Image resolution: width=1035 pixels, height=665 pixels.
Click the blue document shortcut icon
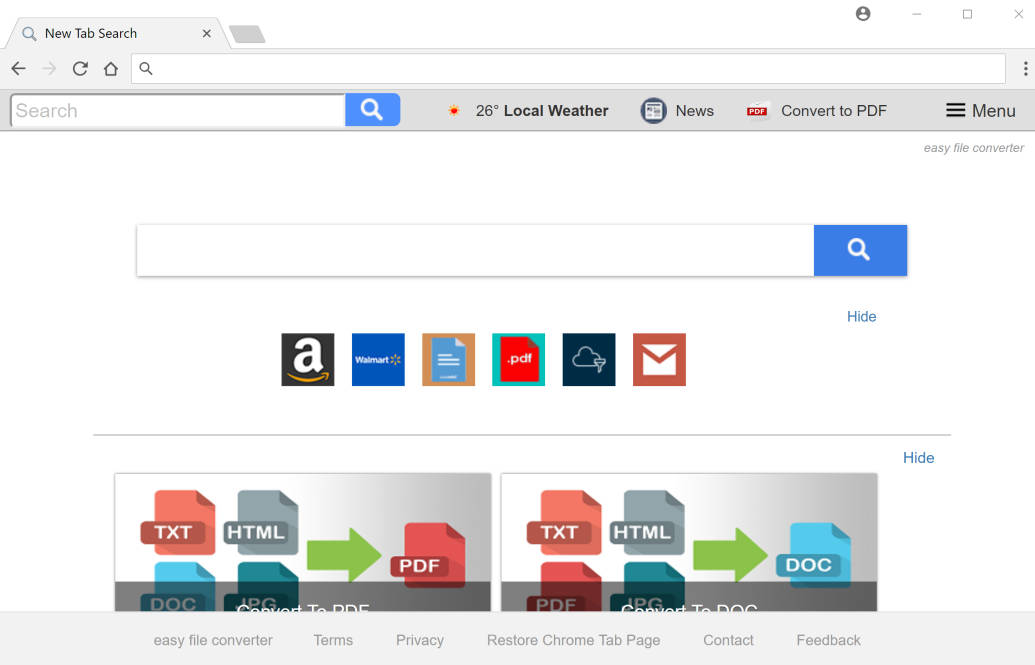448,359
